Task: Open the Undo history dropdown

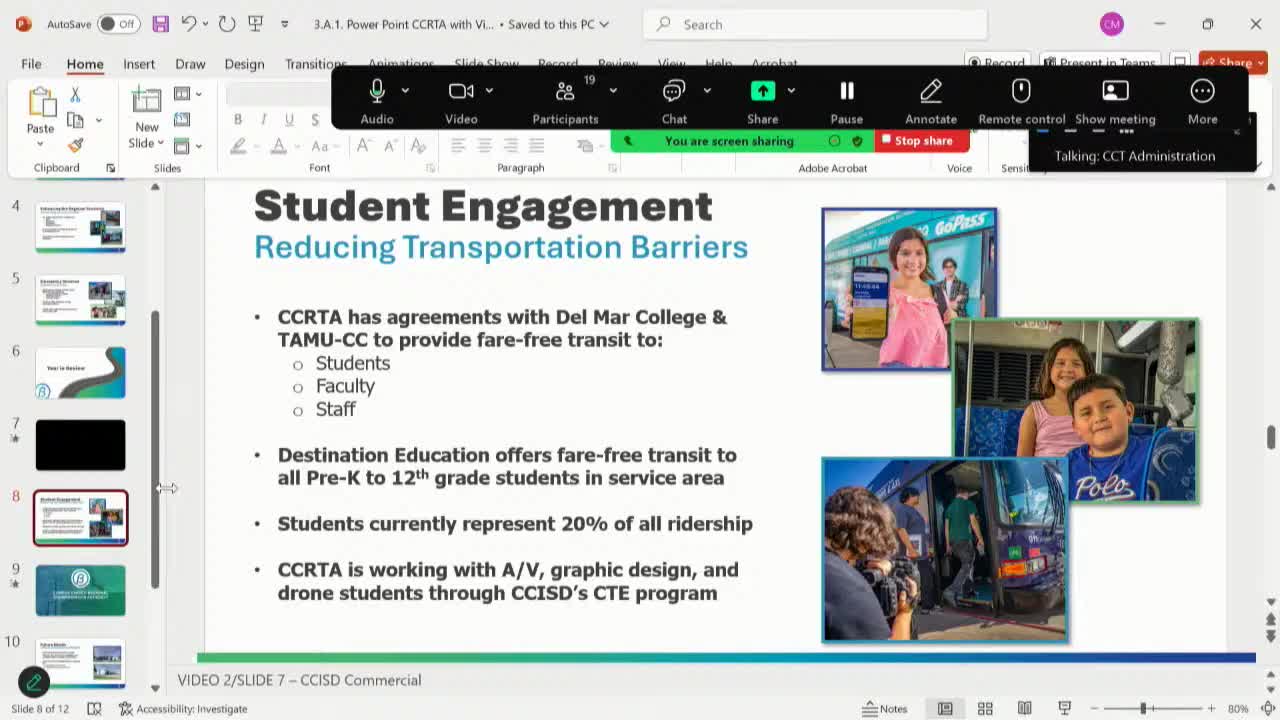Action: (x=205, y=24)
